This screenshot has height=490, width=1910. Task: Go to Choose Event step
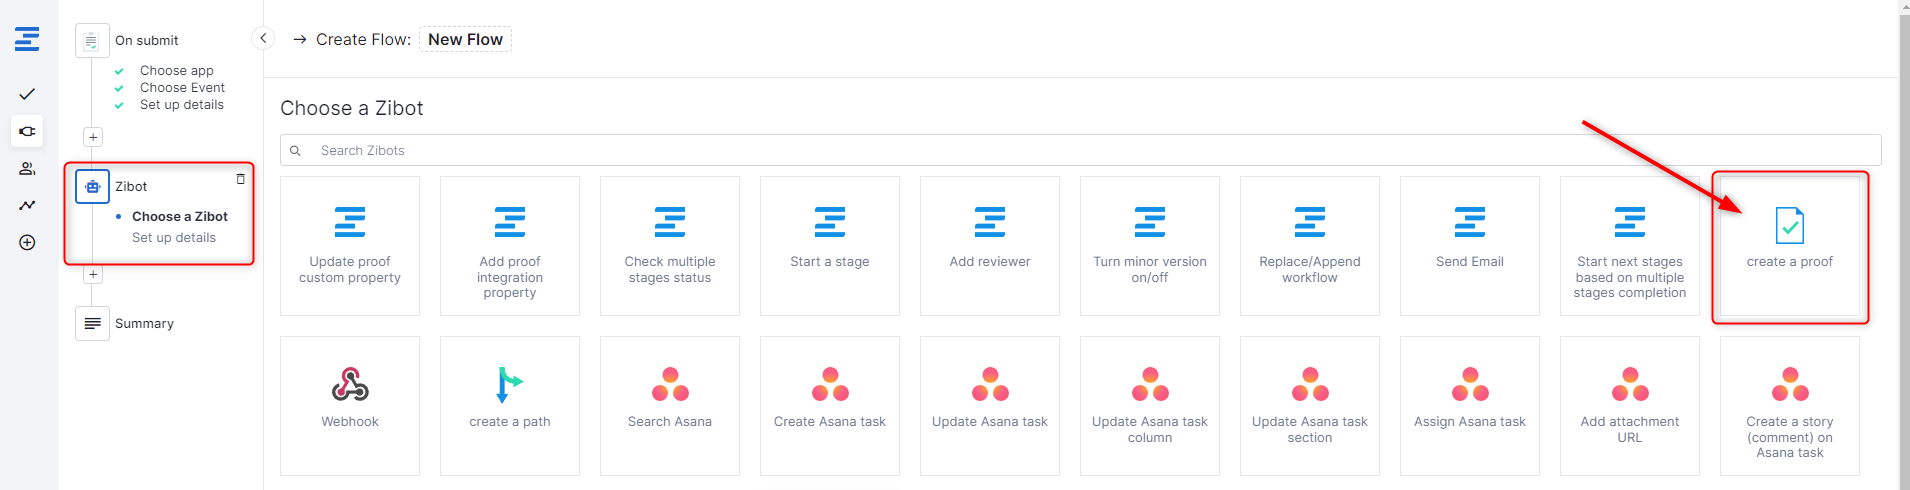click(182, 88)
